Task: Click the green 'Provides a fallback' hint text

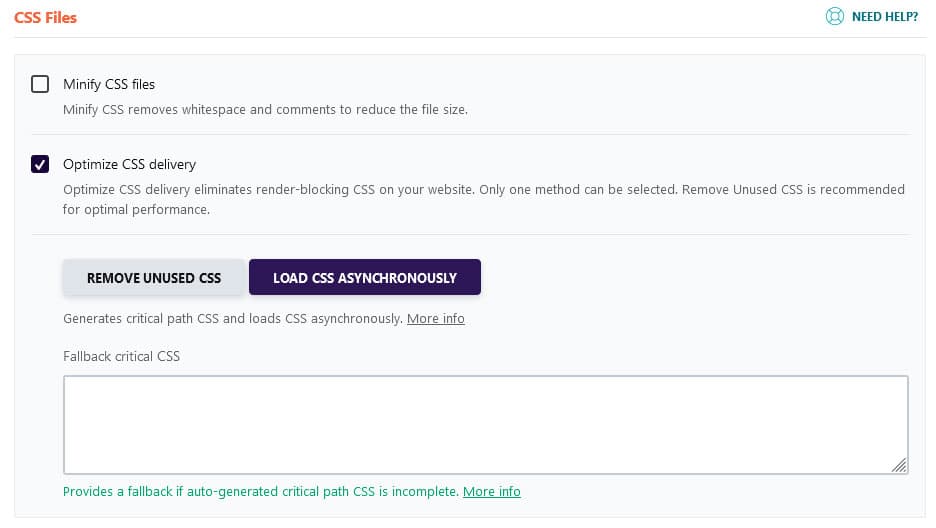Action: coord(260,492)
